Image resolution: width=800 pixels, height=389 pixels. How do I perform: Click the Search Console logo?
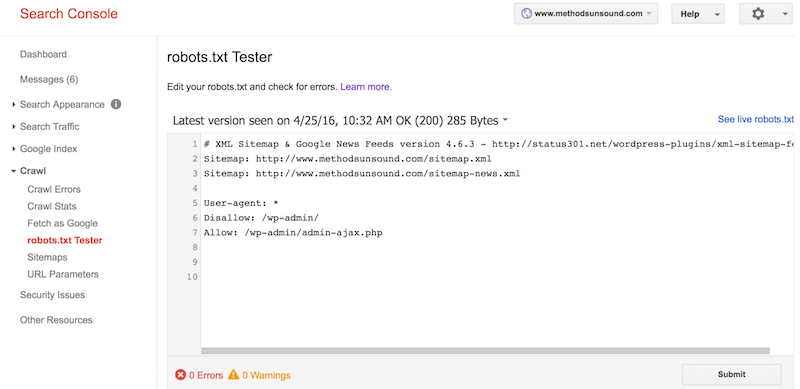[x=69, y=14]
